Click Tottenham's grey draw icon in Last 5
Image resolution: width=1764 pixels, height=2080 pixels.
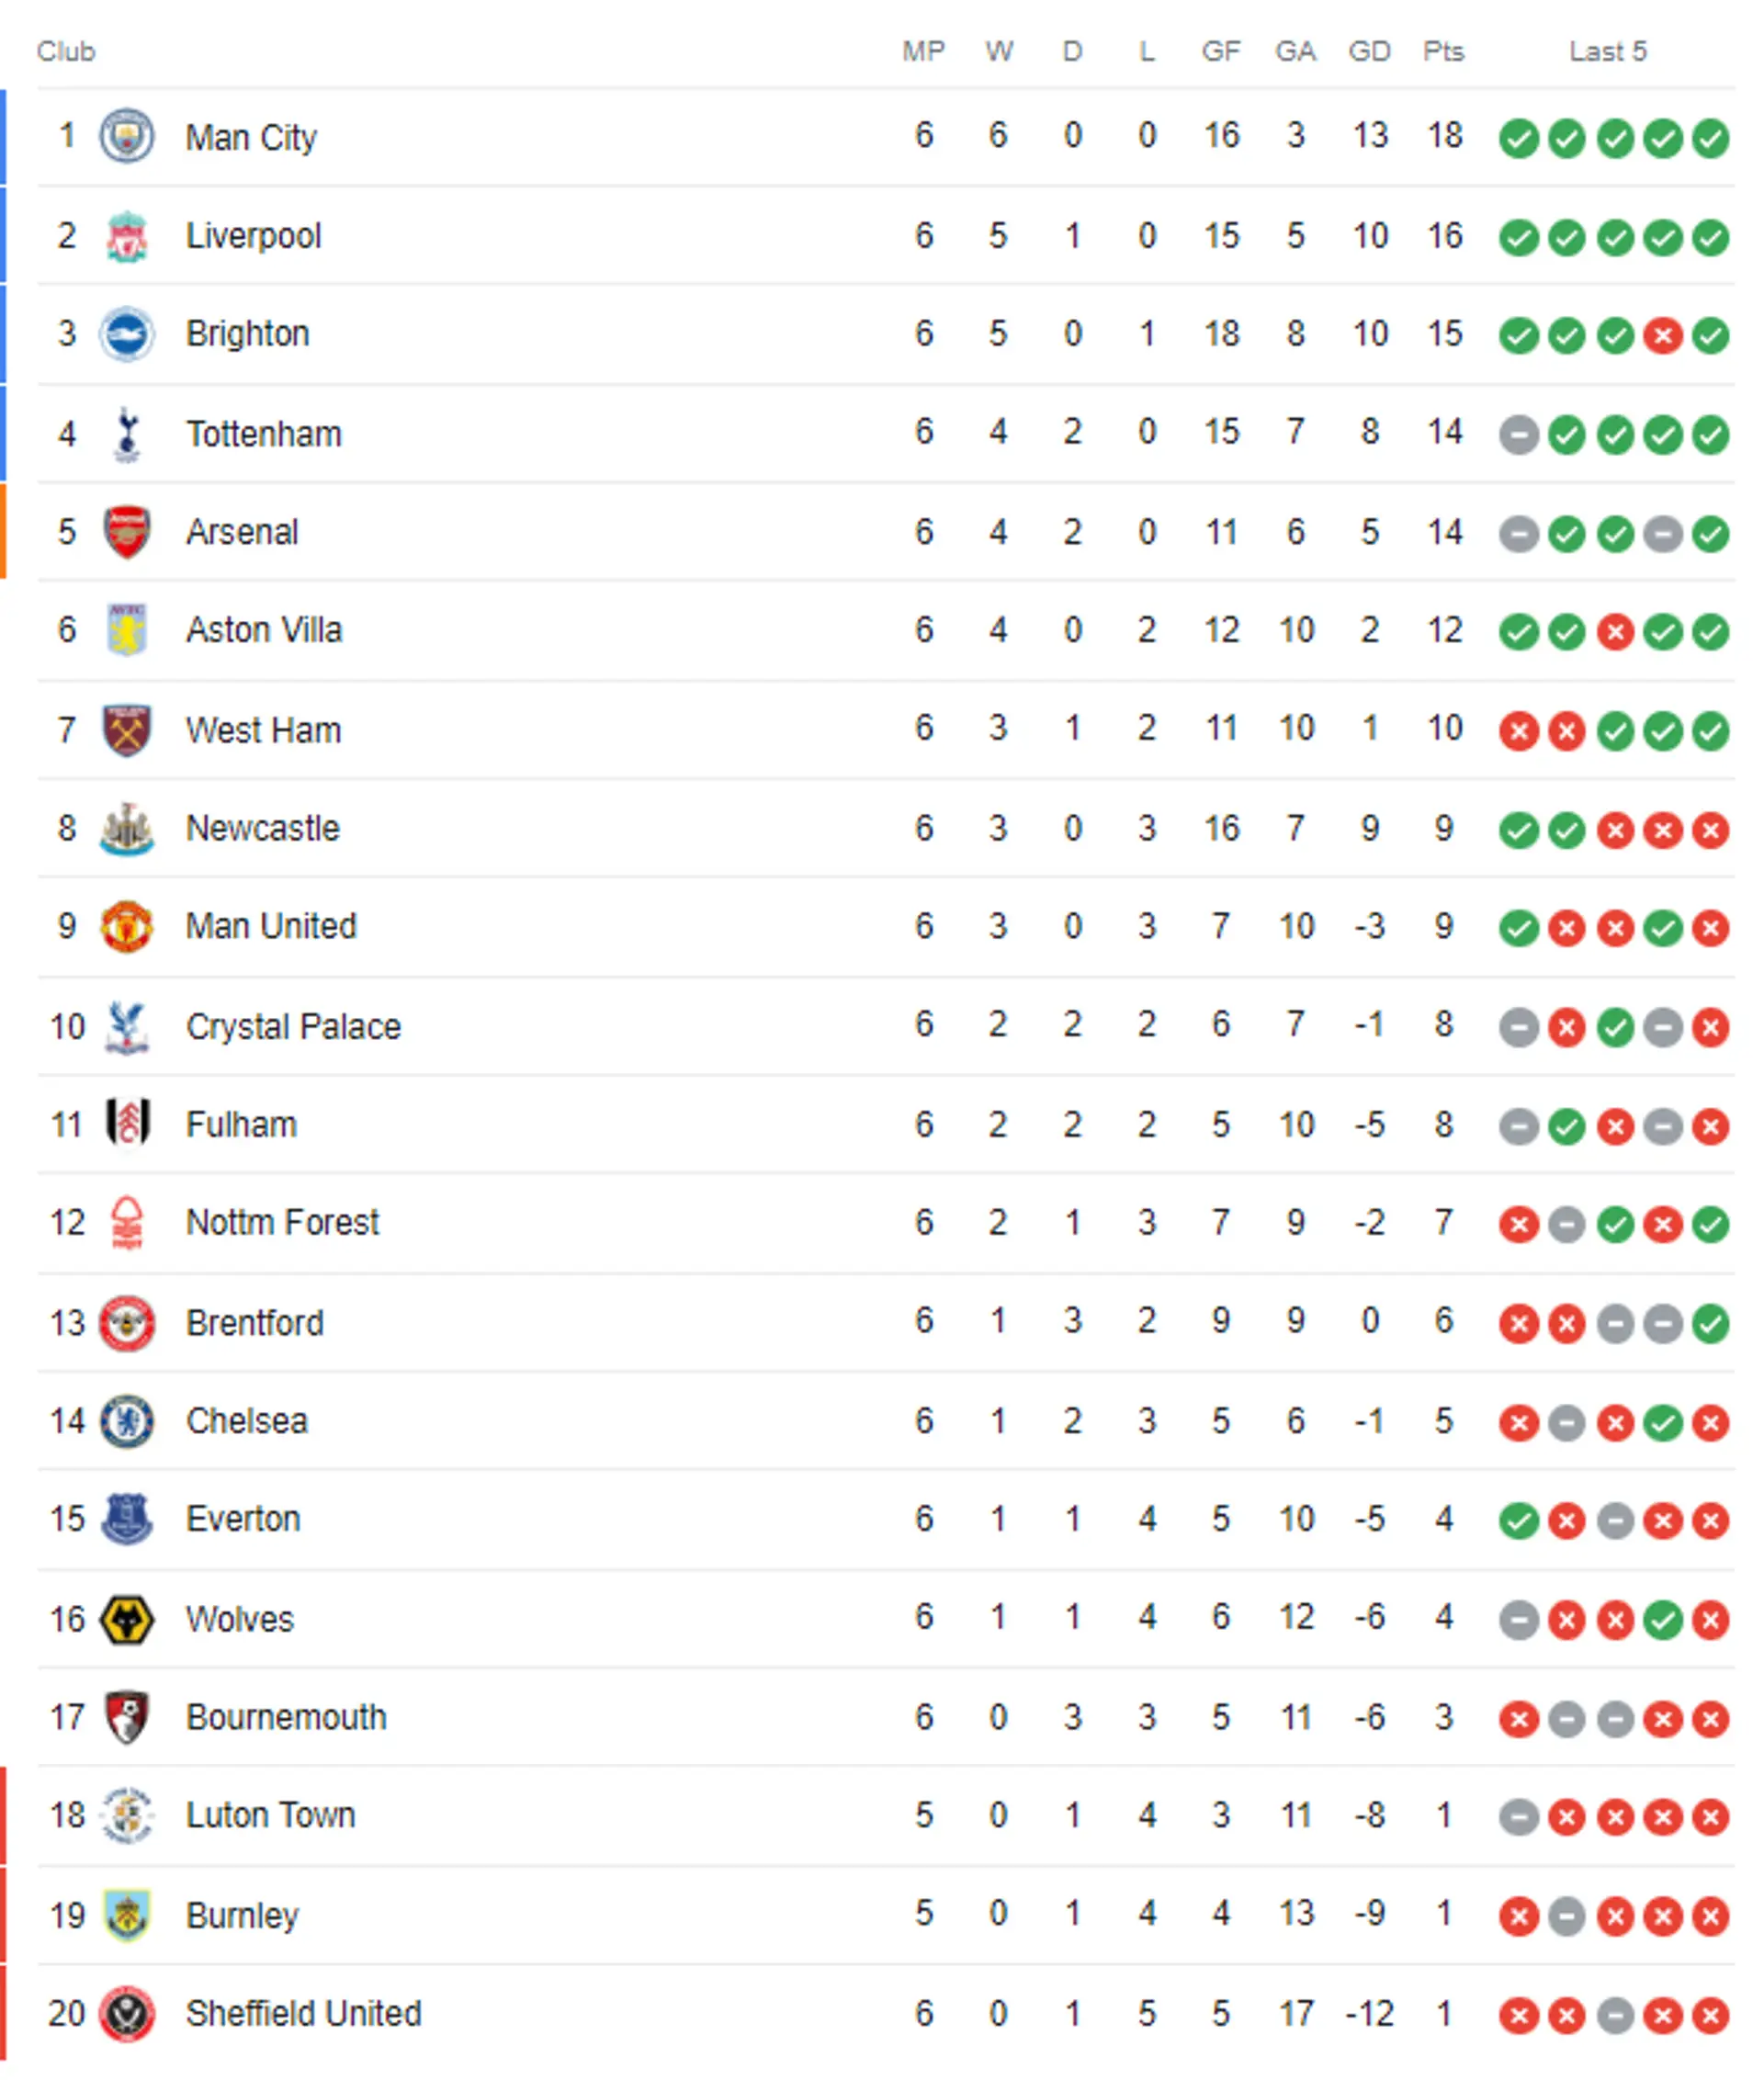coord(1519,435)
